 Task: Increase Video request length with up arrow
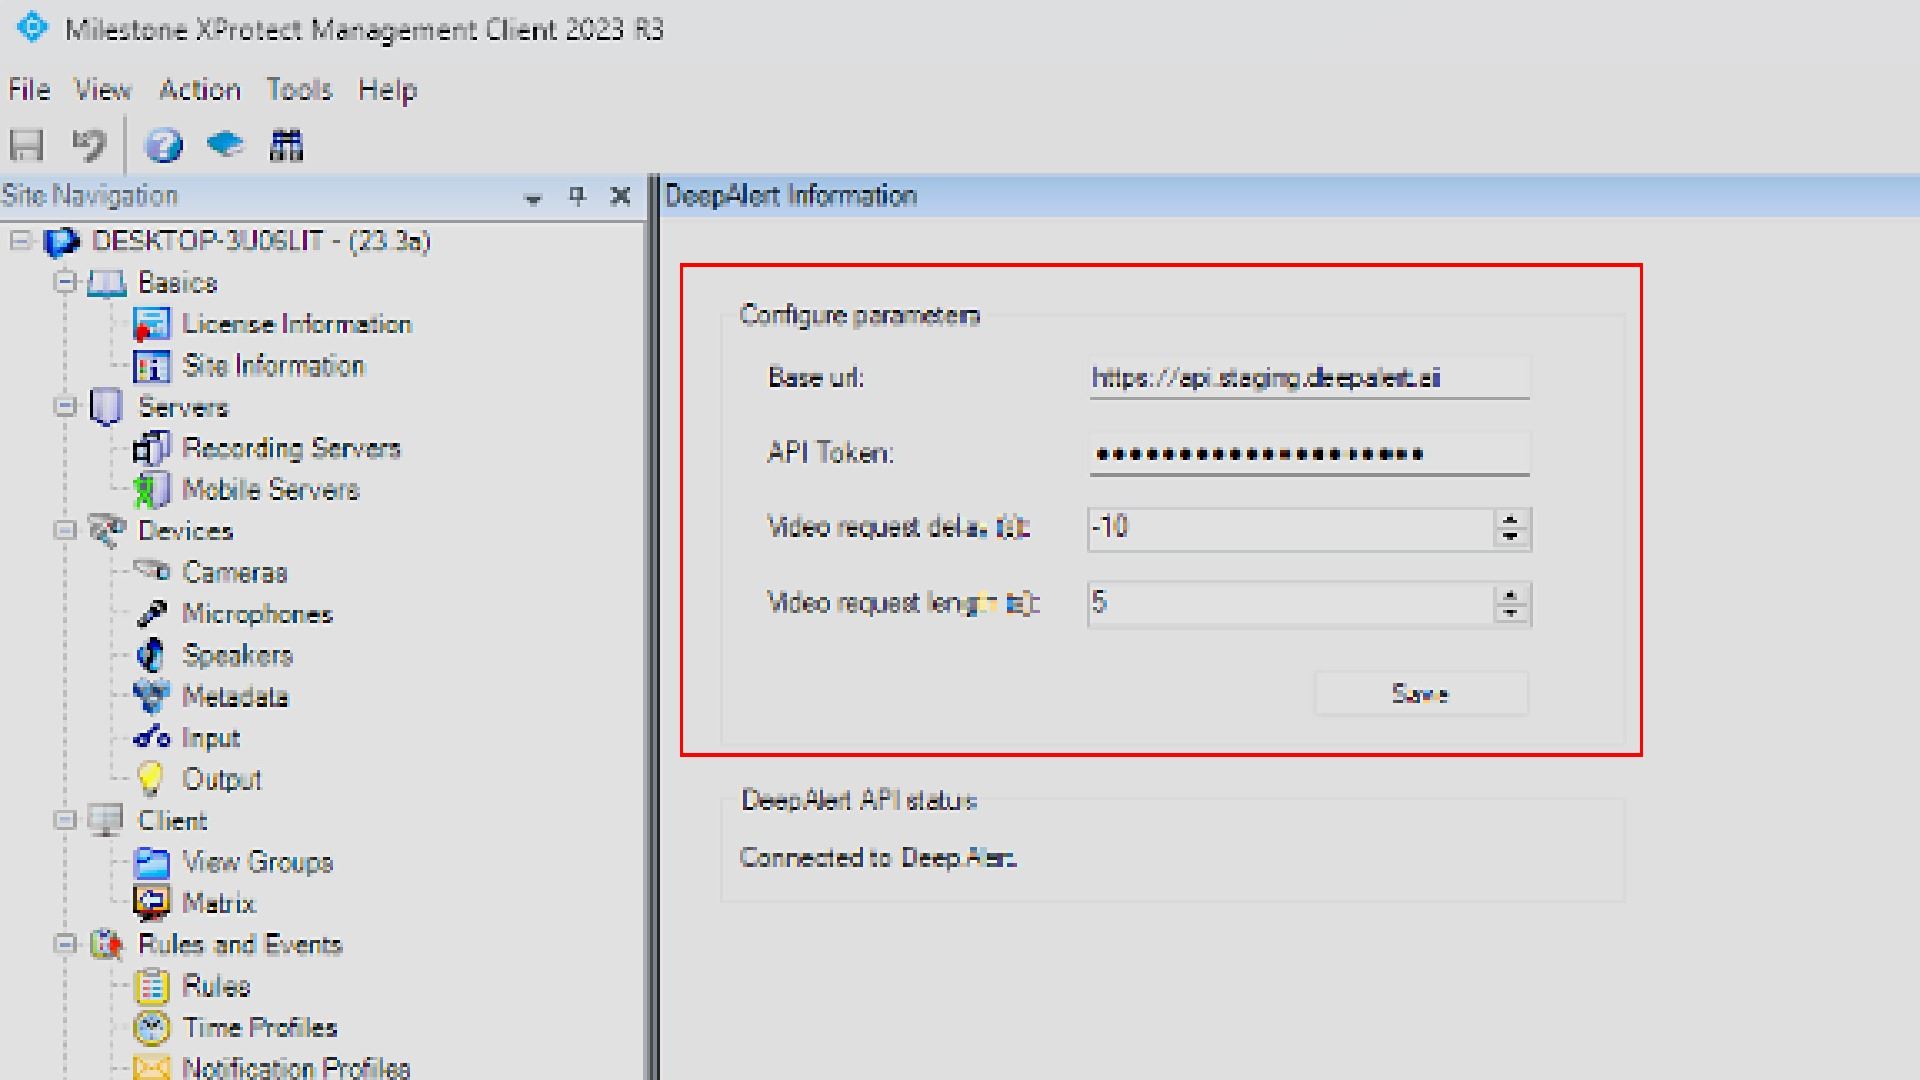pyautogui.click(x=1511, y=594)
